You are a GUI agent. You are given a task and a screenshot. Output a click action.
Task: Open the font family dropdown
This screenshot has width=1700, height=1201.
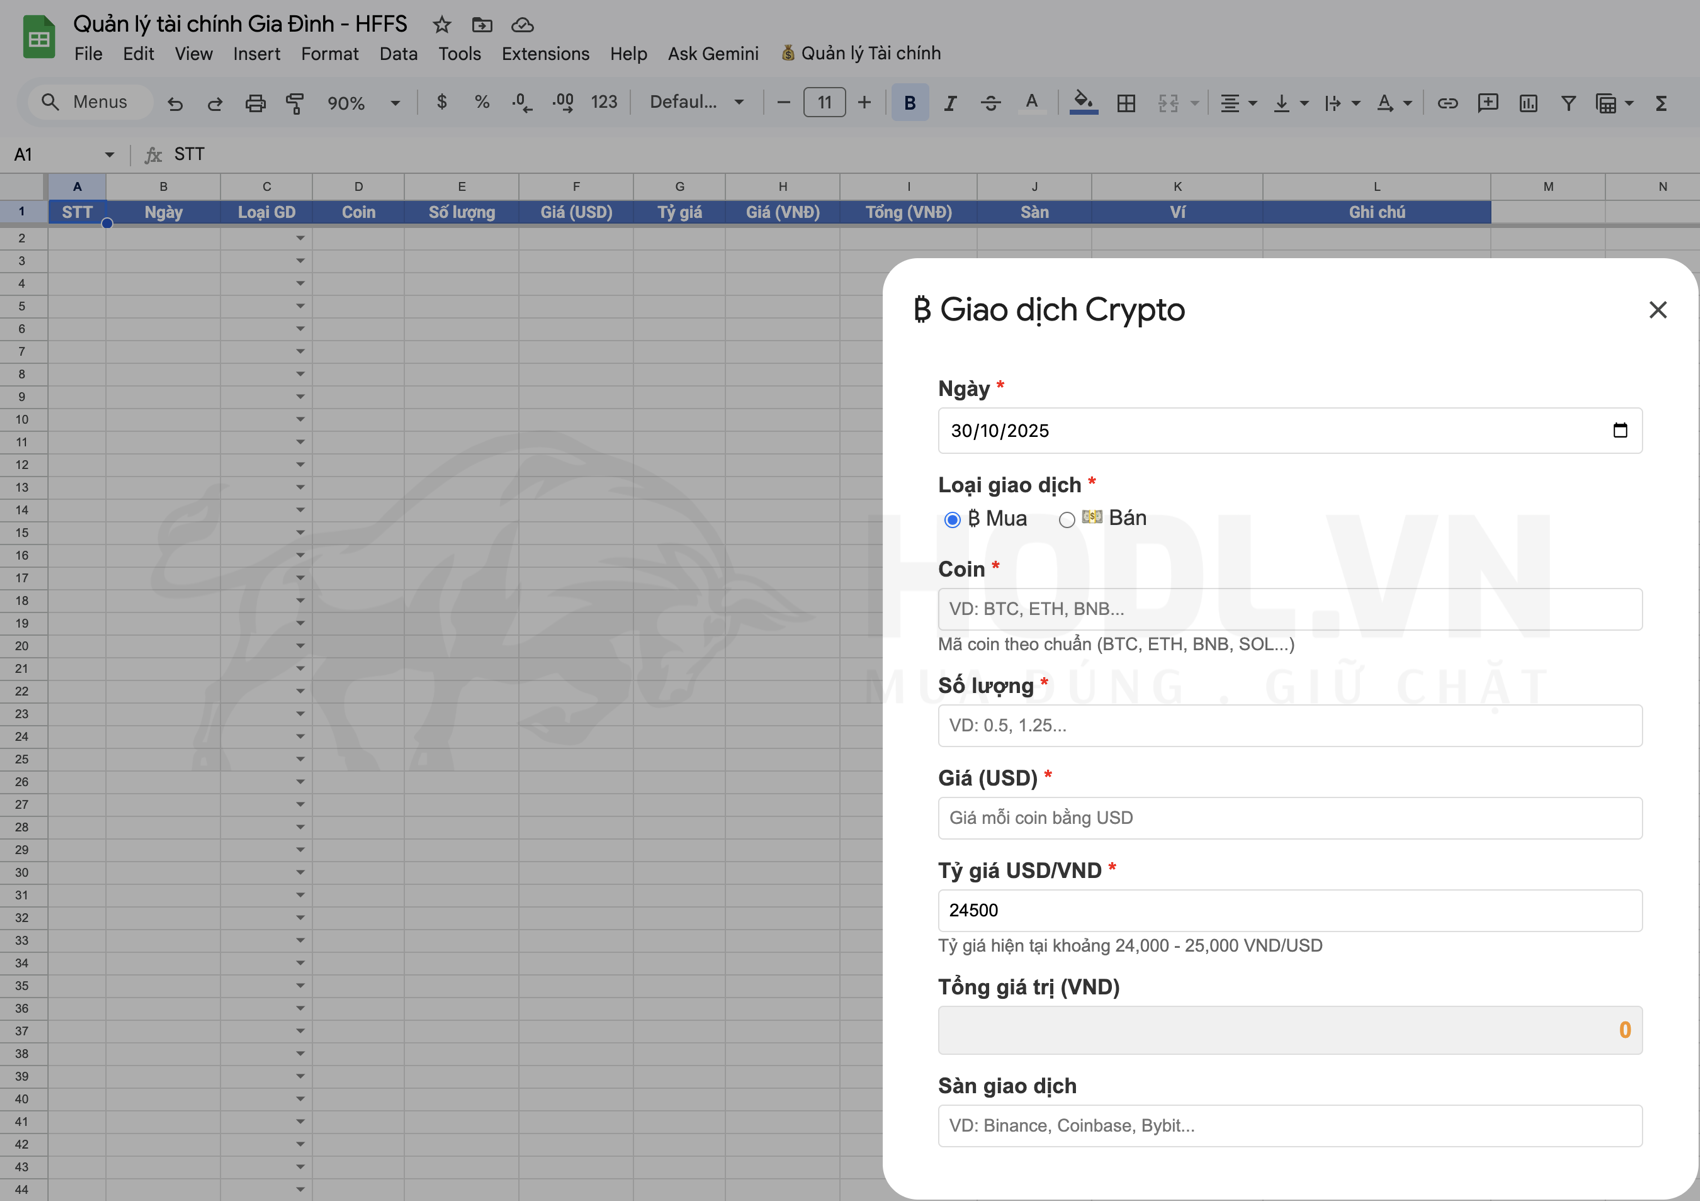click(697, 102)
